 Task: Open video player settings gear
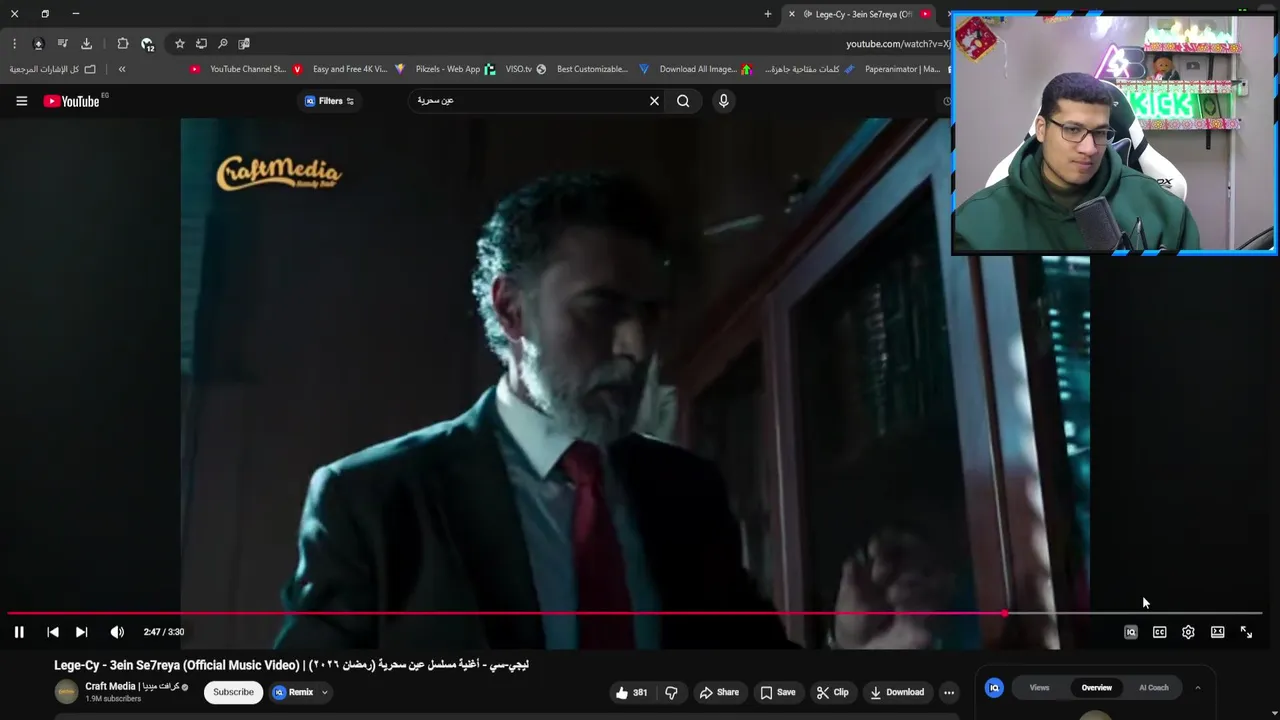point(1188,632)
